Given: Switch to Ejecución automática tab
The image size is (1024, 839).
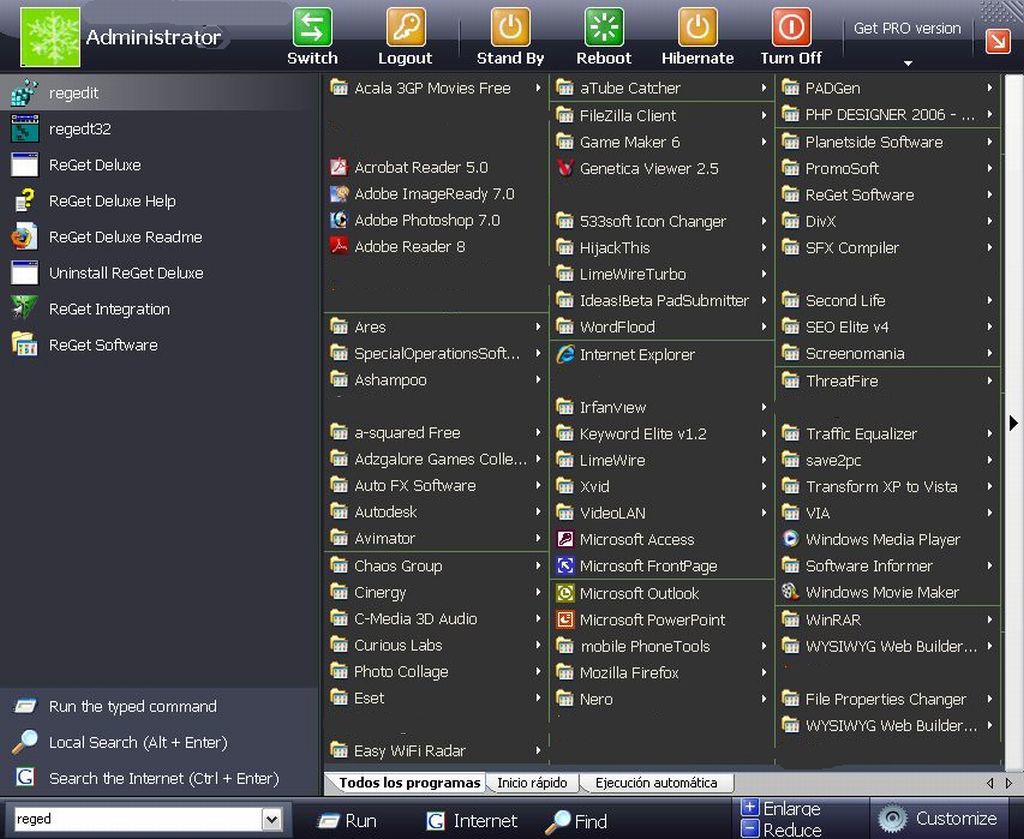Looking at the screenshot, I should pyautogui.click(x=656, y=783).
